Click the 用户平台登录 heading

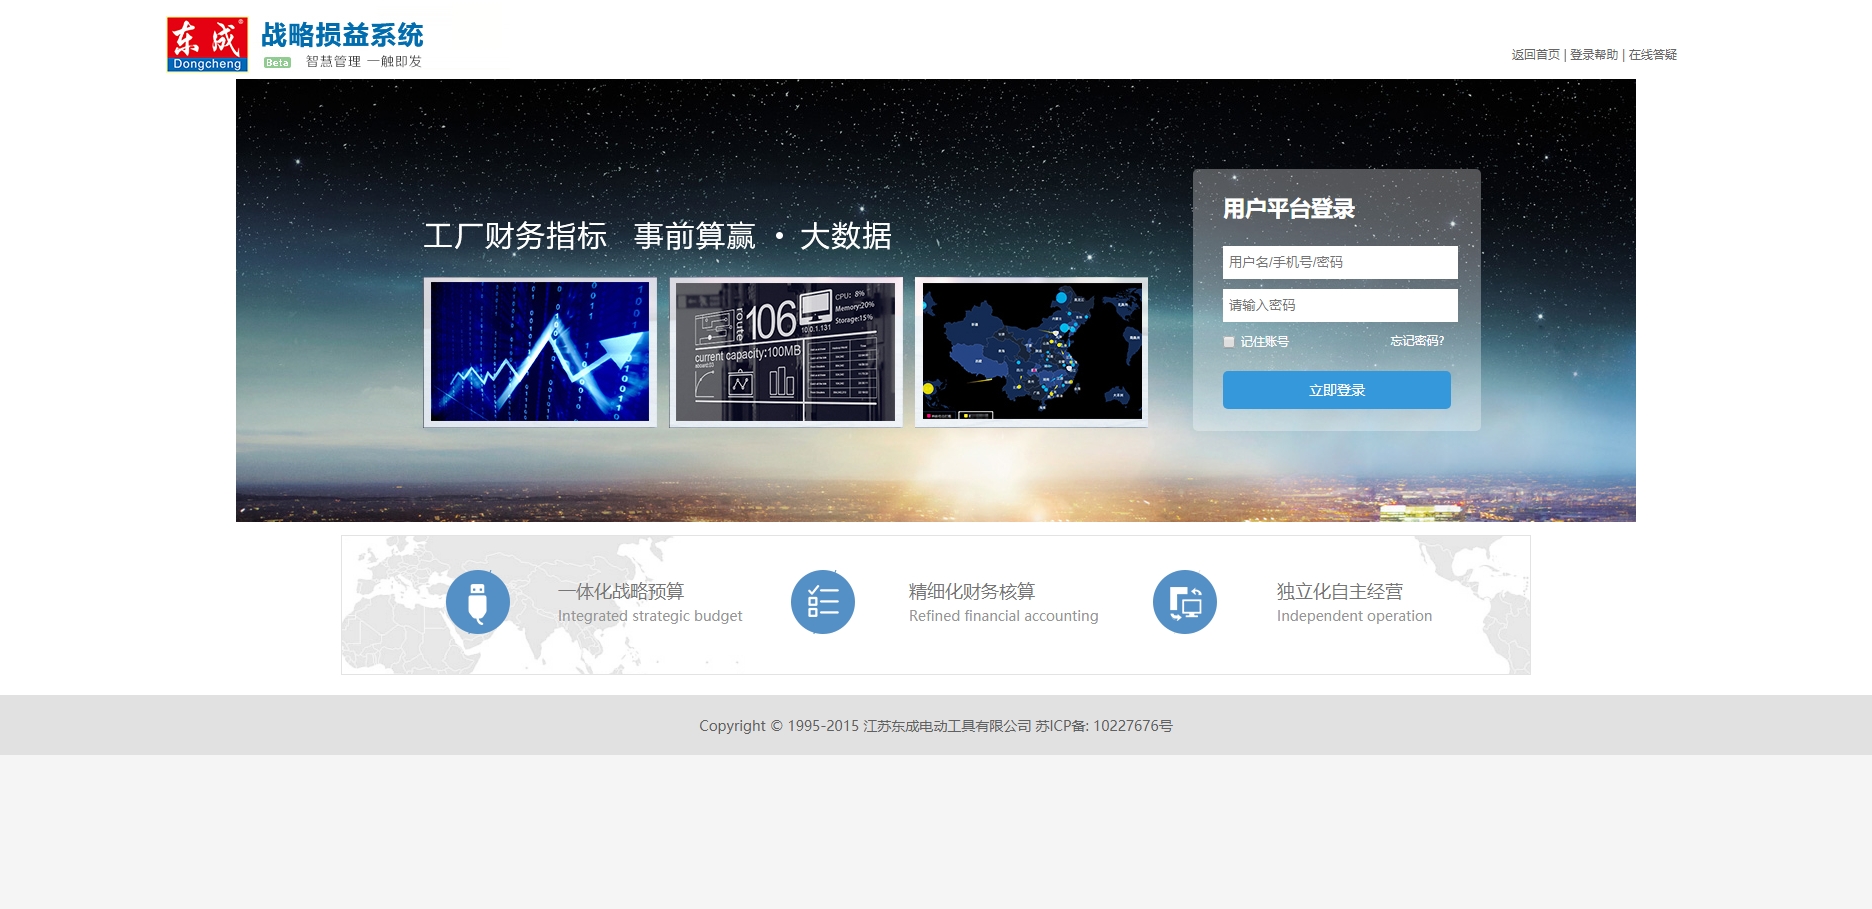point(1289,209)
